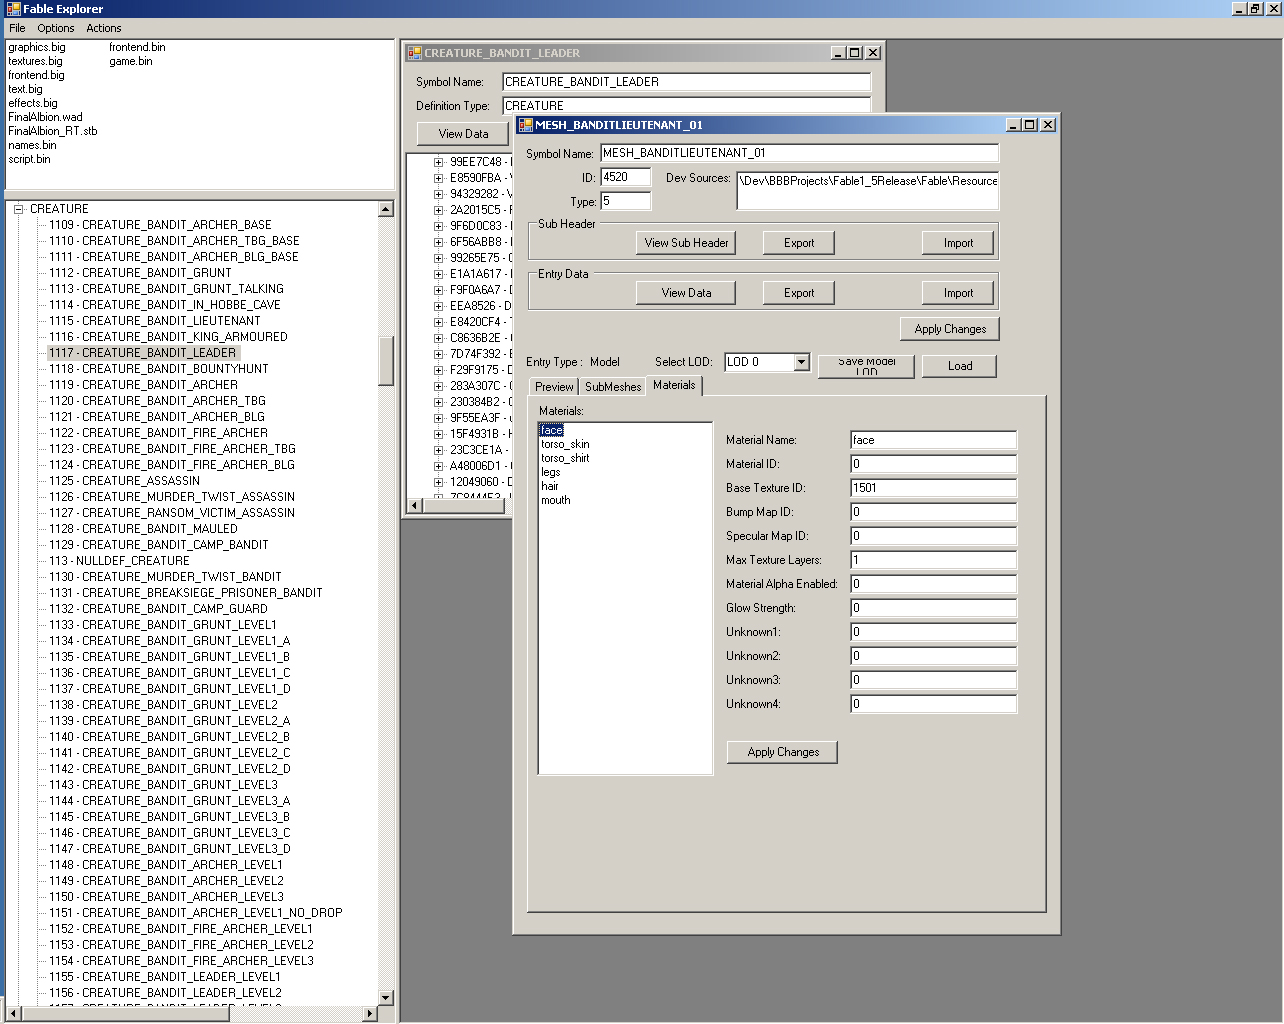1284x1024 pixels.
Task: Click the creature tree scroll-right arrow
Action: click(x=370, y=1013)
